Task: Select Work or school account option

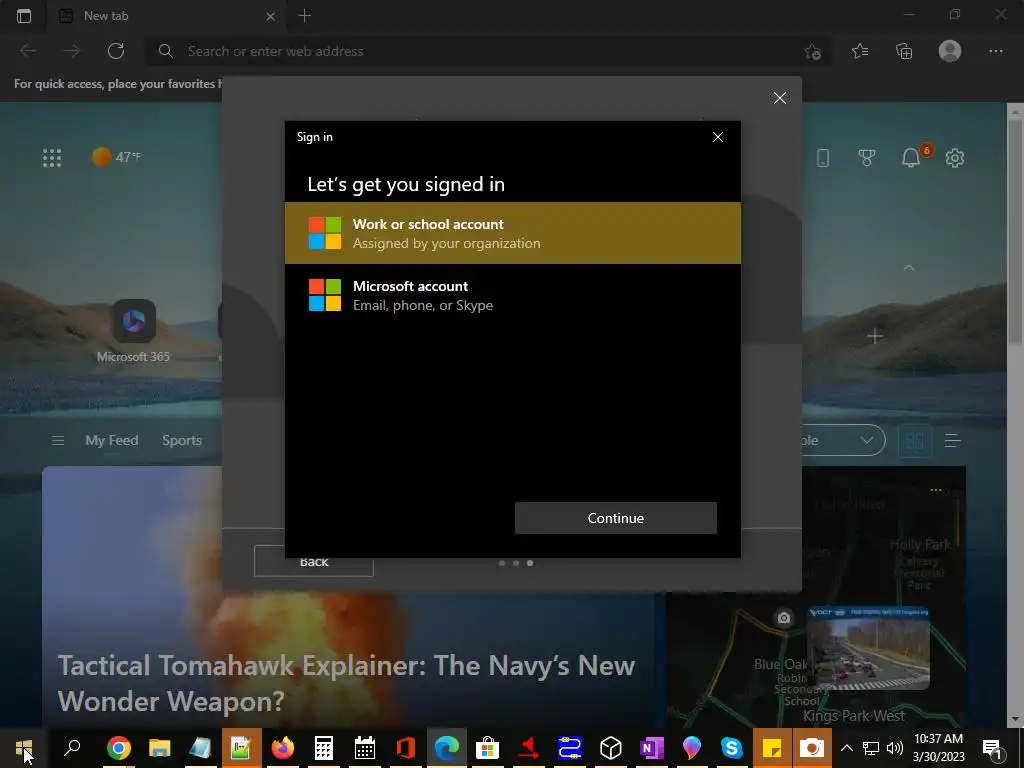Action: [513, 233]
